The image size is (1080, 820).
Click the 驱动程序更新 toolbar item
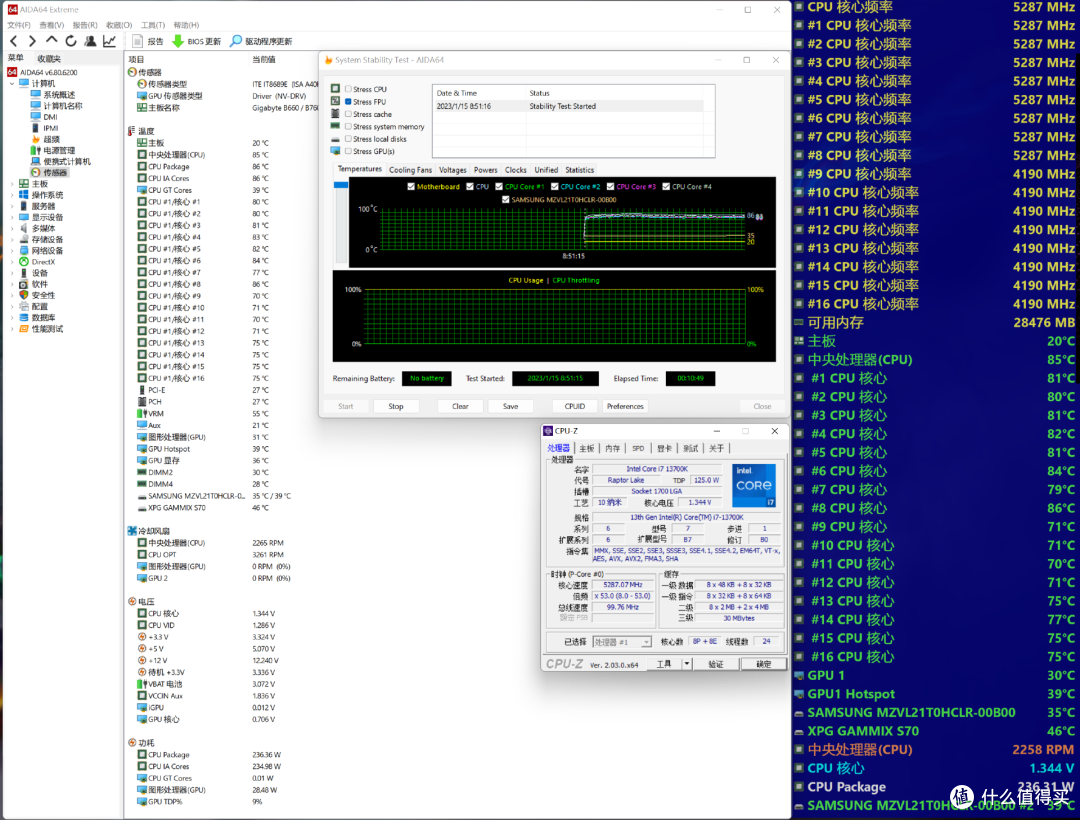tap(261, 41)
